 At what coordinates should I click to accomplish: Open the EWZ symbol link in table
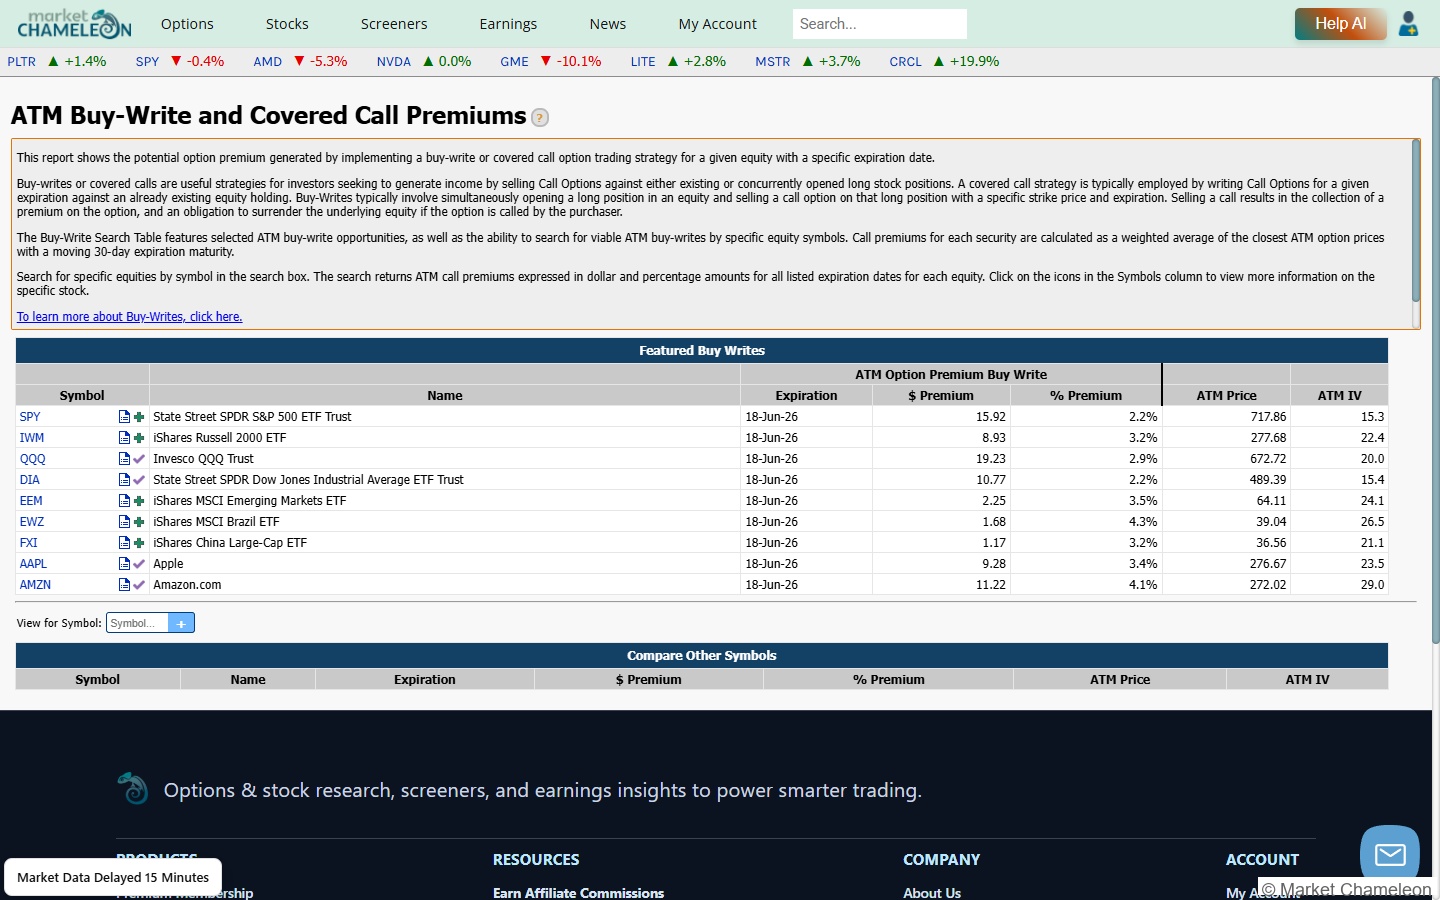(x=32, y=522)
